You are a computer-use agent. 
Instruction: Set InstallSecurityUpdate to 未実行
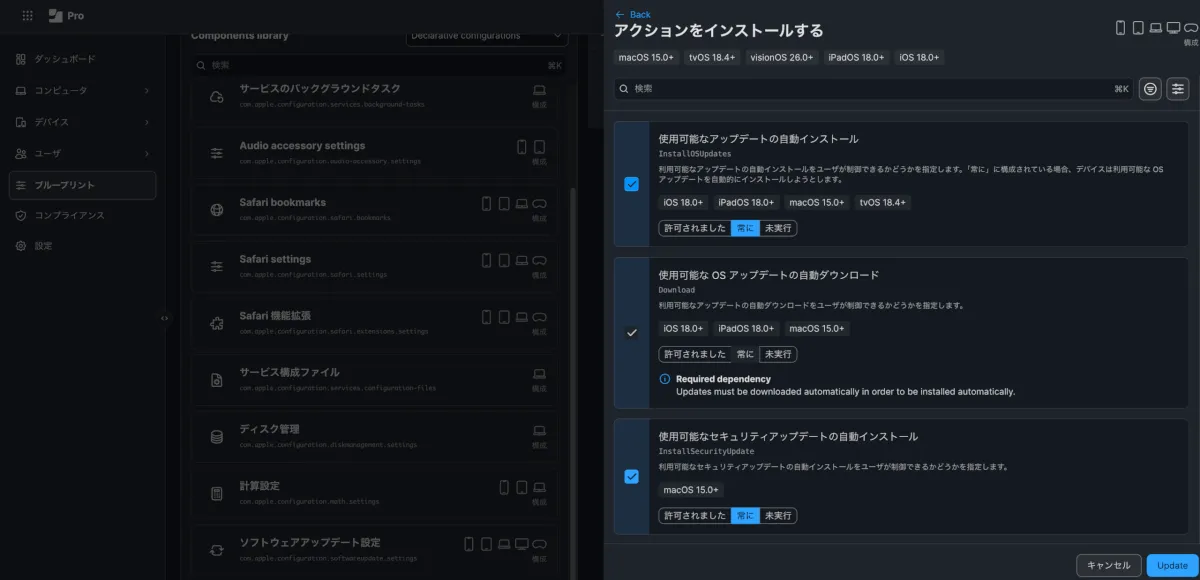click(778, 516)
